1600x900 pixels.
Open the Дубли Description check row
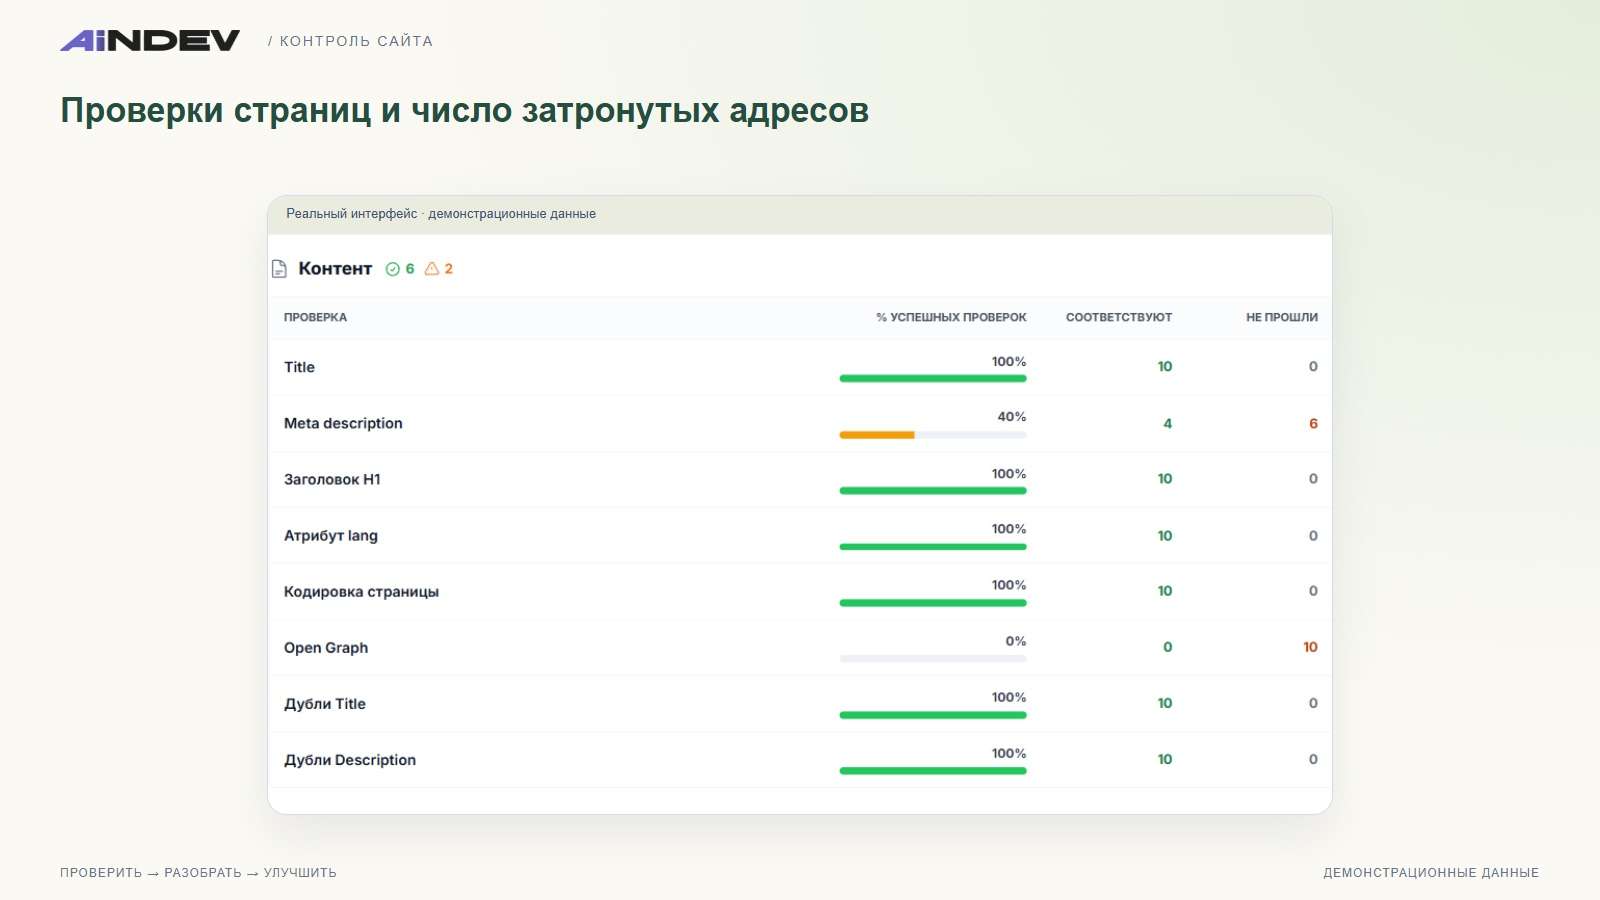pyautogui.click(x=800, y=759)
